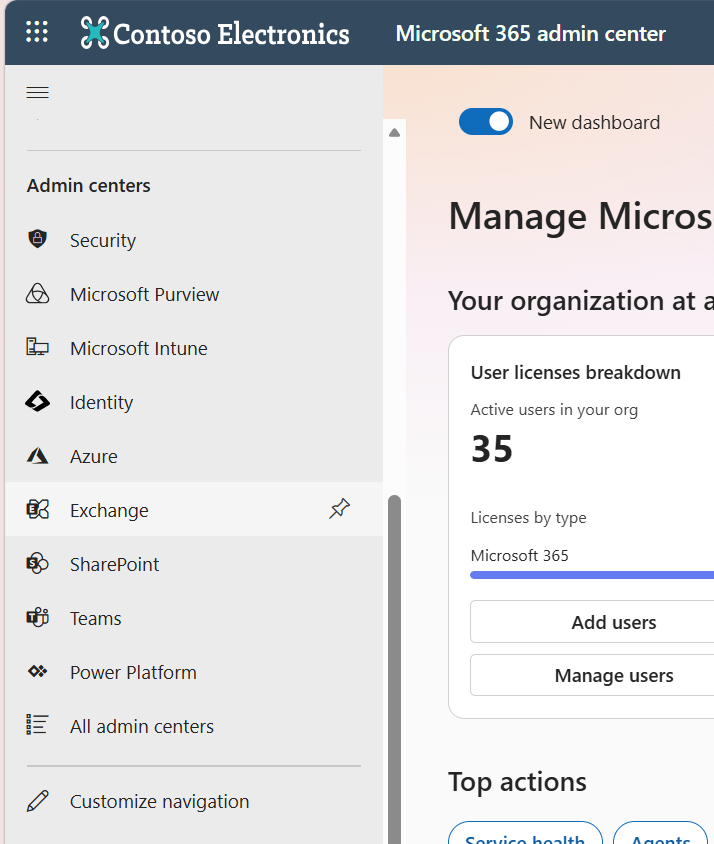The height and width of the screenshot is (844, 714).
Task: Pin Exchange to navigation
Action: pos(340,509)
